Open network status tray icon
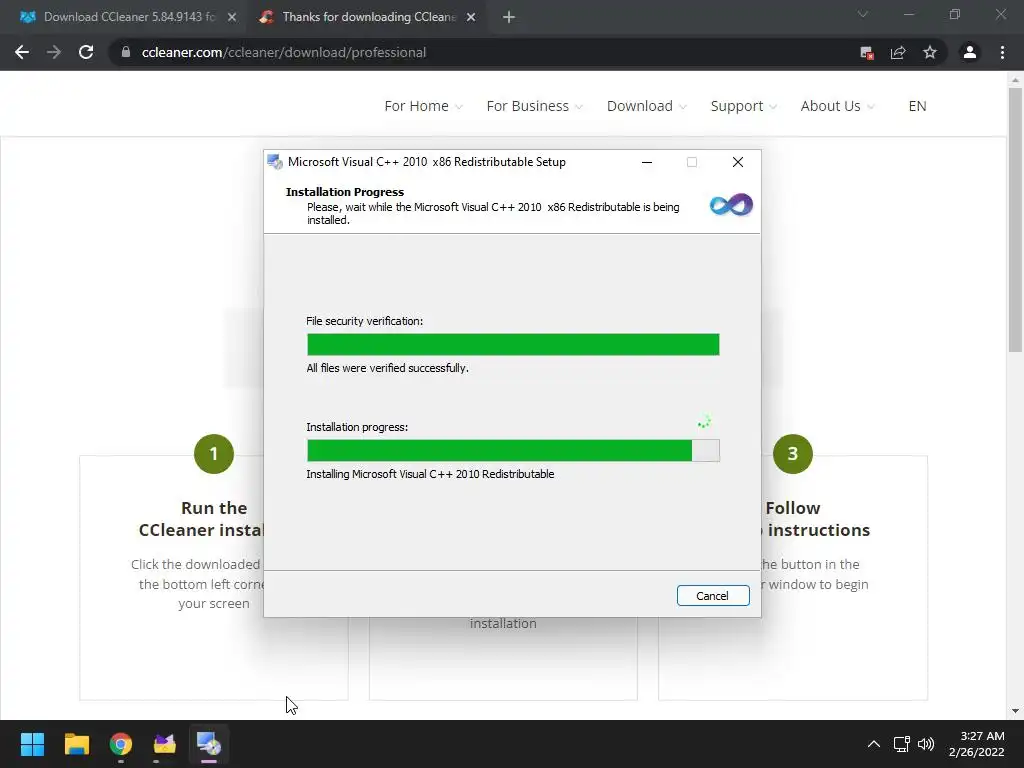Viewport: 1024px width, 768px height. 902,744
